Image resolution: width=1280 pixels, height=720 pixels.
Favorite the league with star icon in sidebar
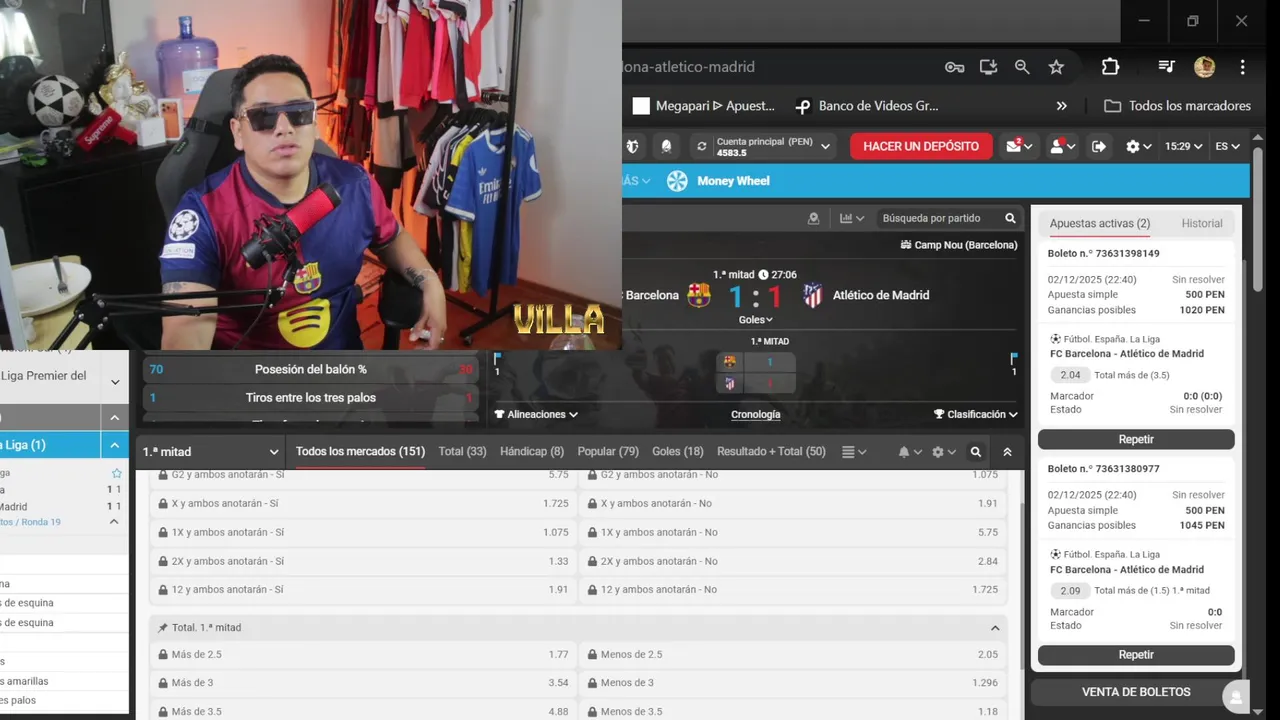[116, 473]
